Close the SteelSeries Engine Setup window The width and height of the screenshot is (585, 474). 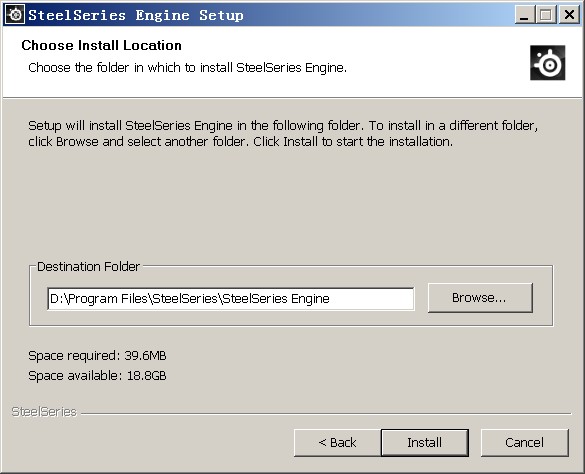[x=569, y=15]
